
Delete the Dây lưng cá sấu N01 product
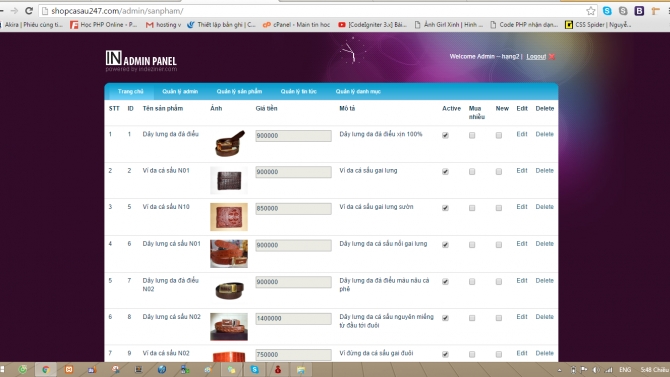(x=544, y=244)
